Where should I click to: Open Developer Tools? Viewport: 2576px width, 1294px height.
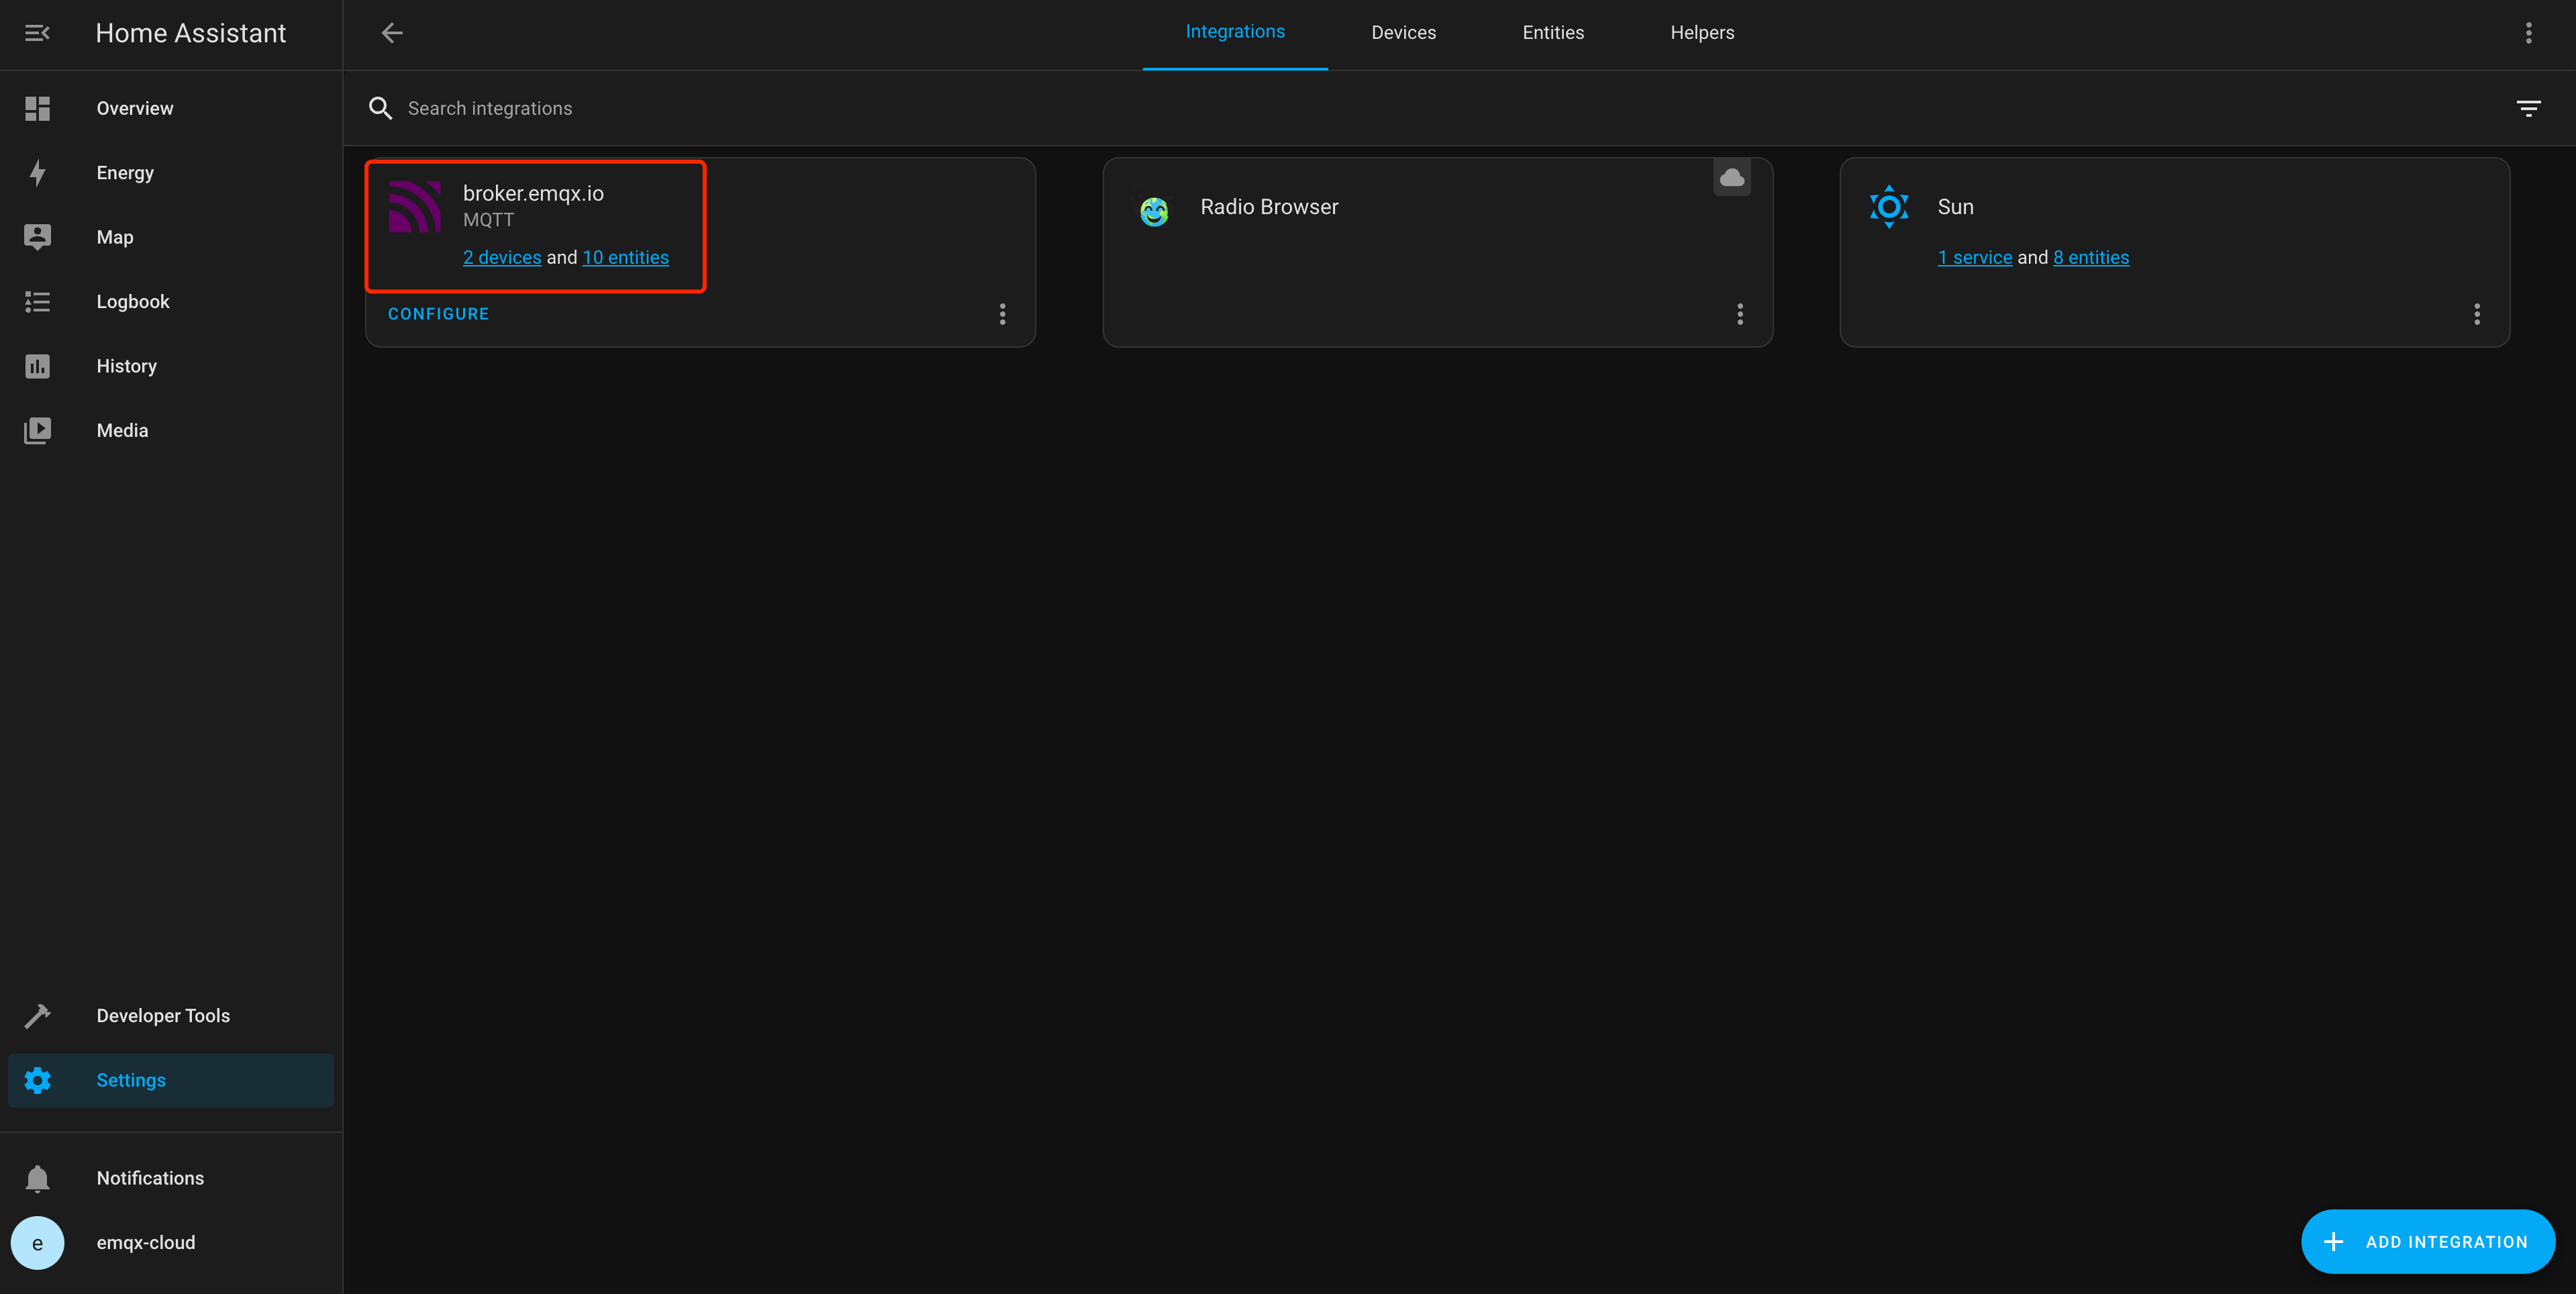(x=163, y=1015)
